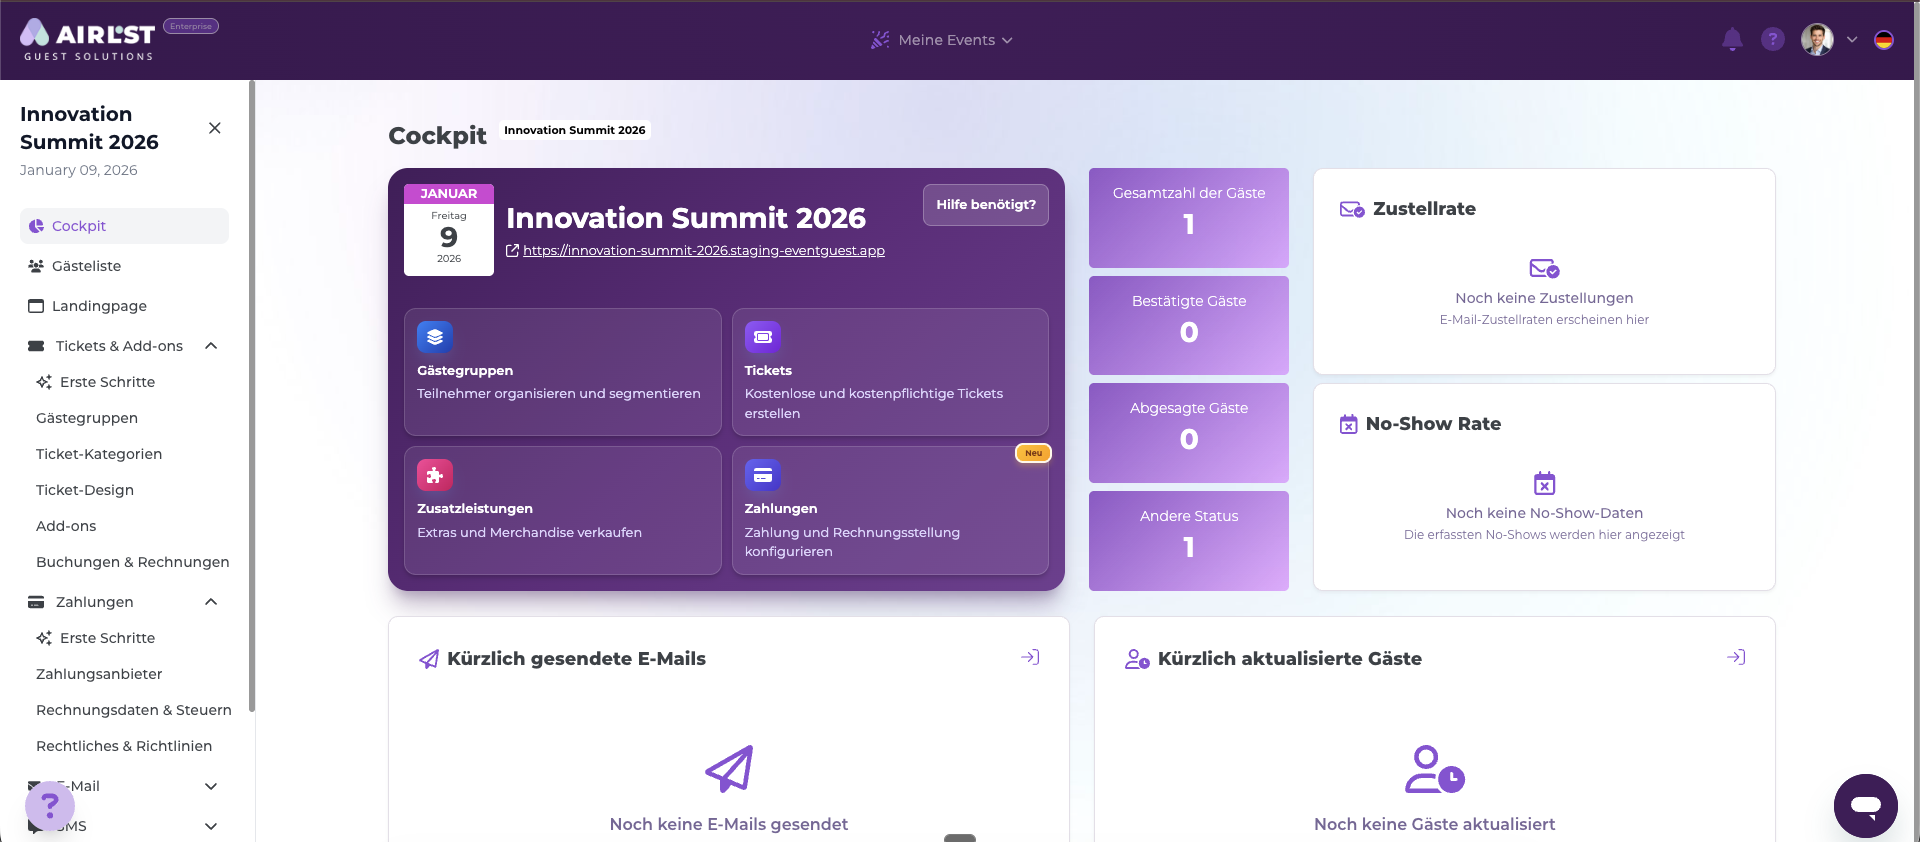Switch language via German flag icon
The image size is (1920, 842).
(1884, 40)
